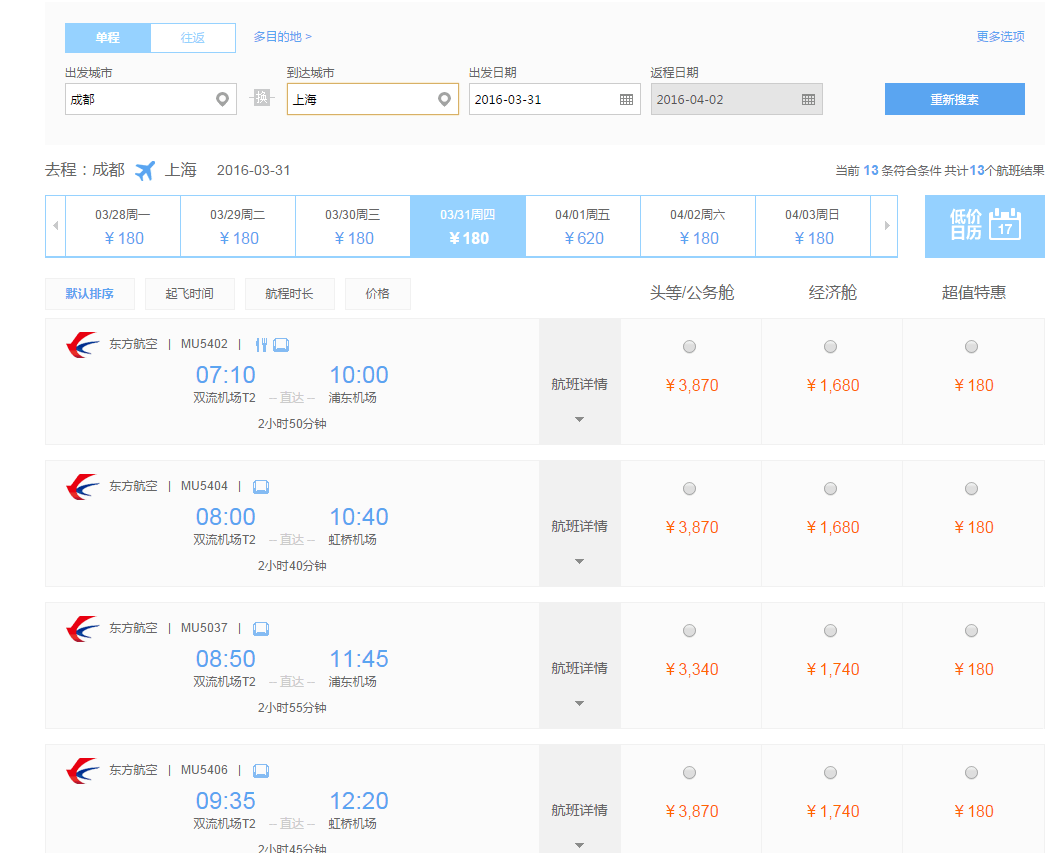Choose the 04/02周六 date tab
This screenshot has height=853, width=1064.
[x=698, y=226]
